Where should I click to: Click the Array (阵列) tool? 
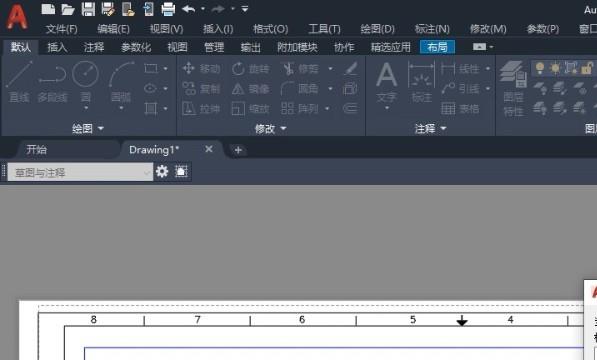tap(300, 109)
